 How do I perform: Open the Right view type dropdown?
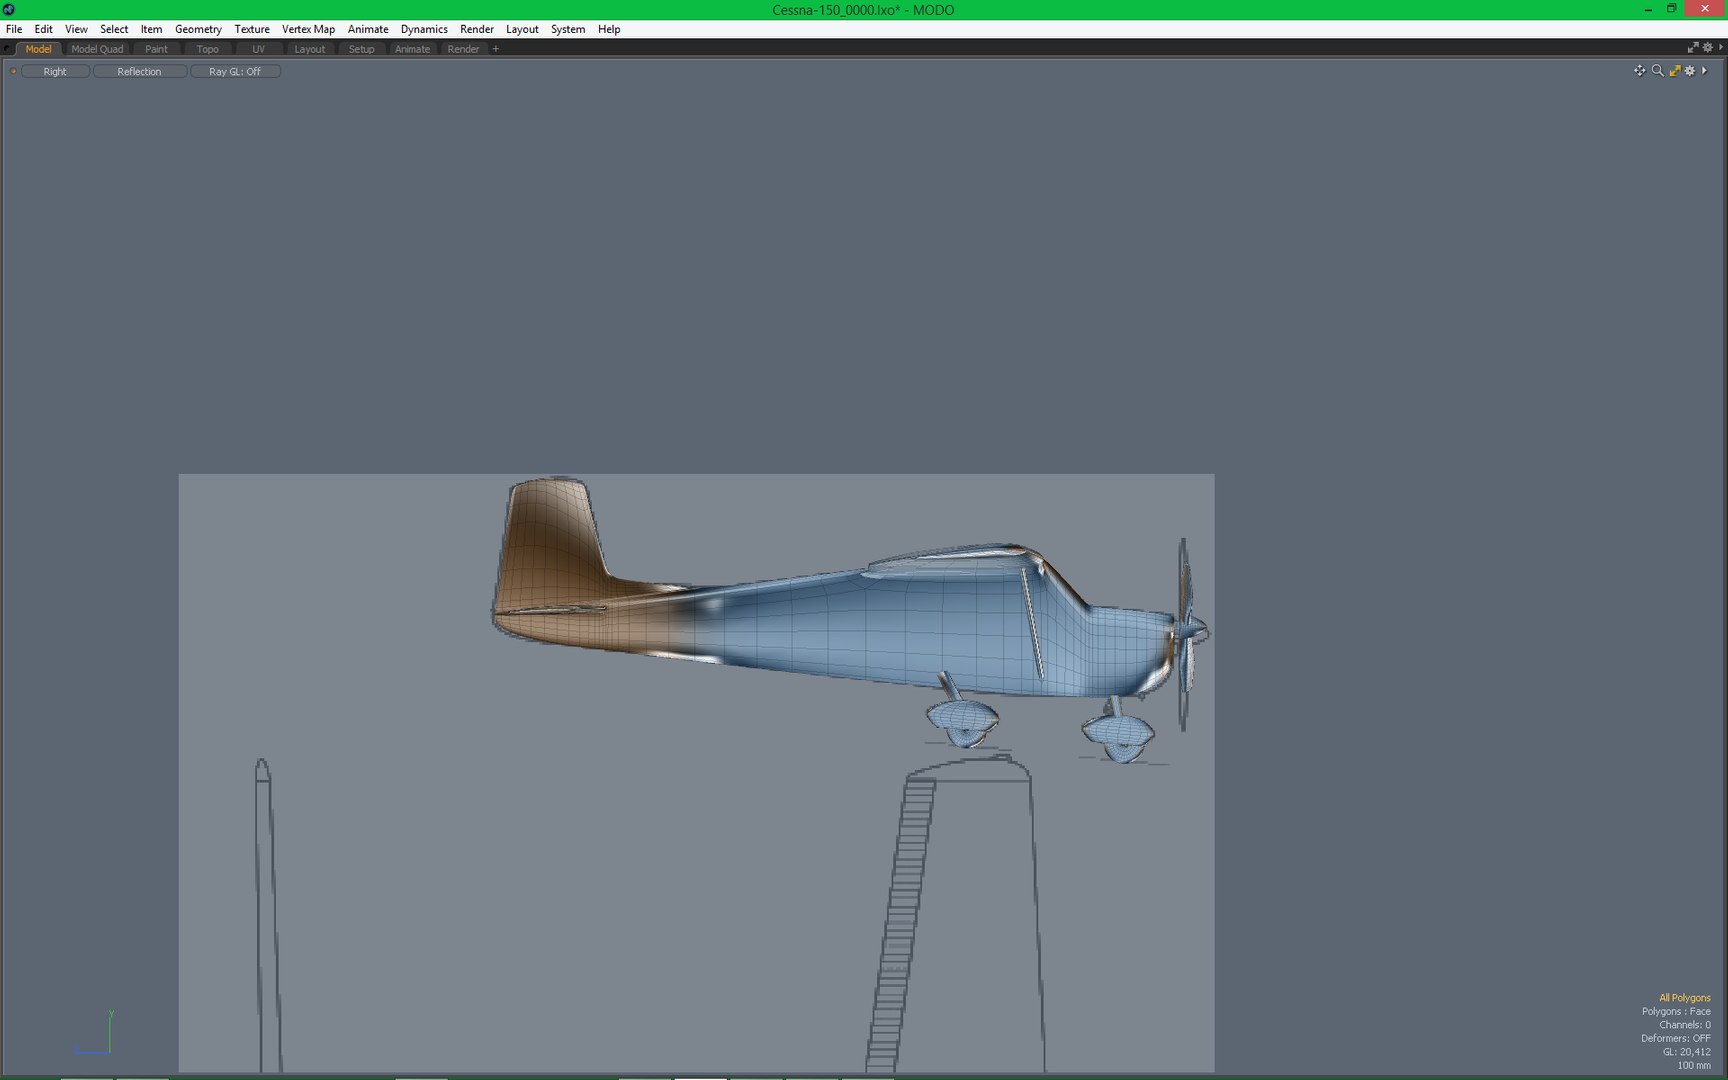(x=55, y=71)
